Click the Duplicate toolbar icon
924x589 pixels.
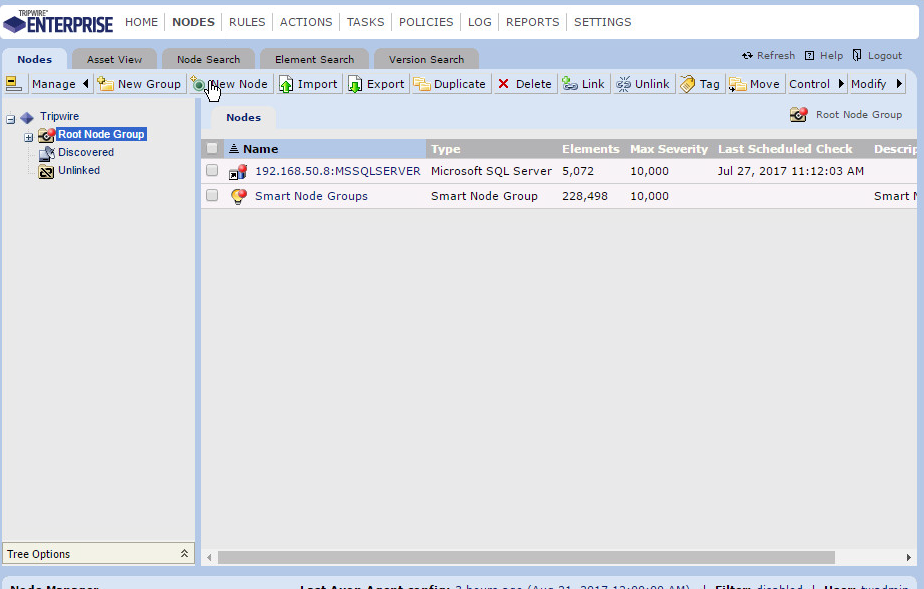[422, 85]
